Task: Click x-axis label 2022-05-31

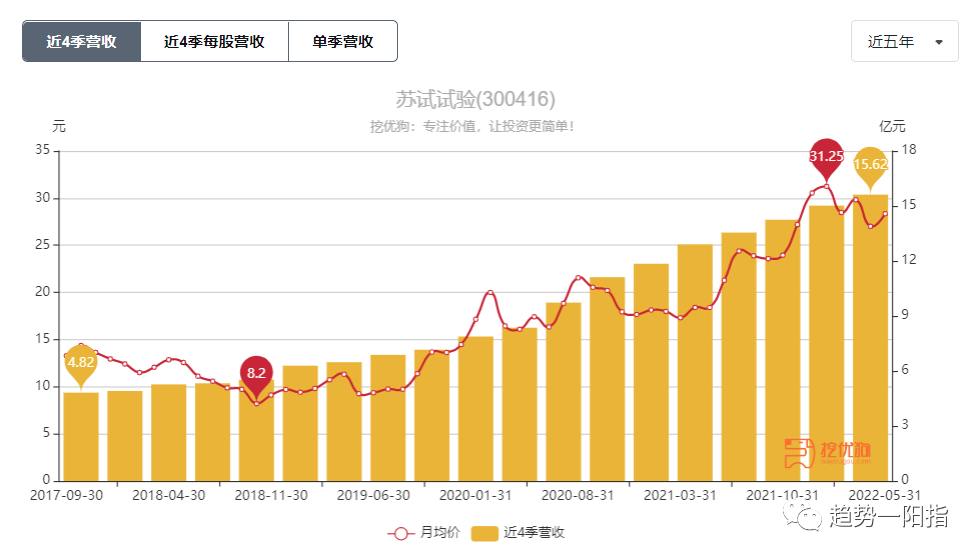Action: point(884,495)
